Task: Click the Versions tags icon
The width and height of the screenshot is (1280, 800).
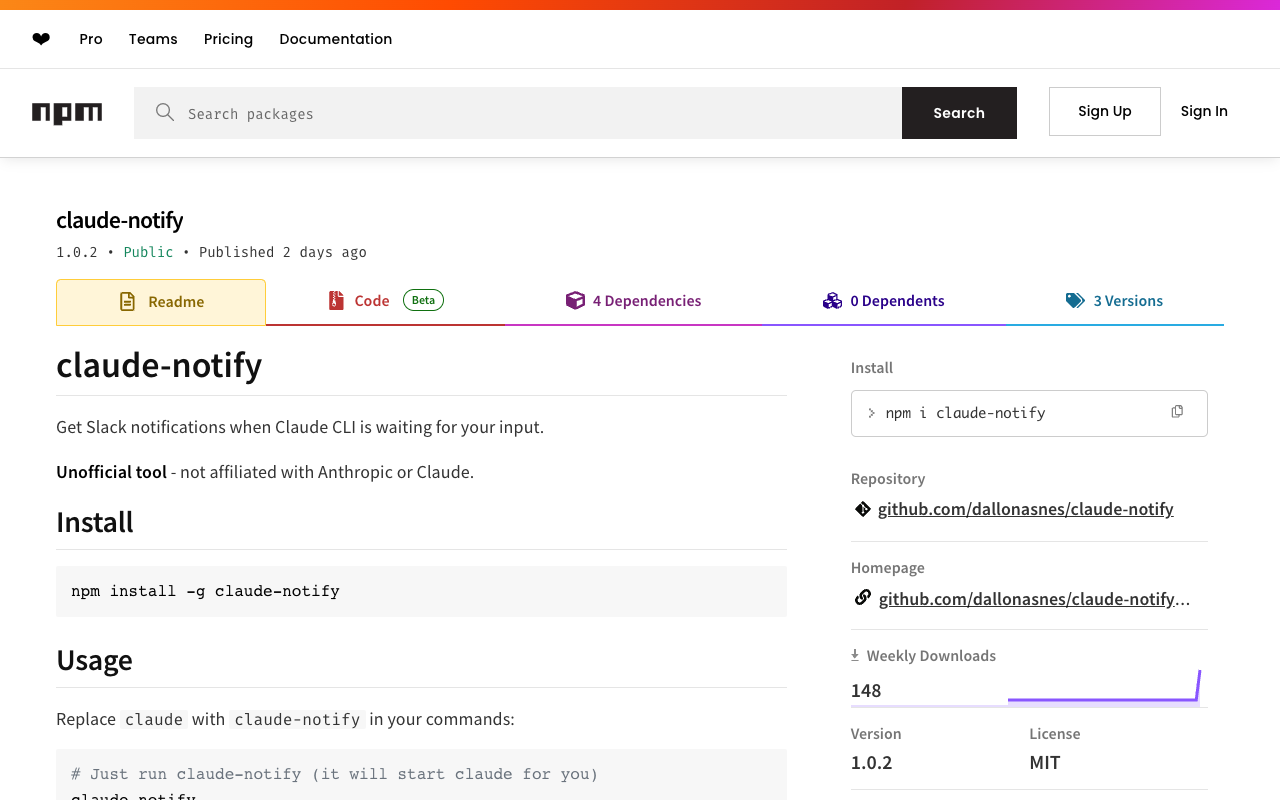Action: [x=1075, y=300]
